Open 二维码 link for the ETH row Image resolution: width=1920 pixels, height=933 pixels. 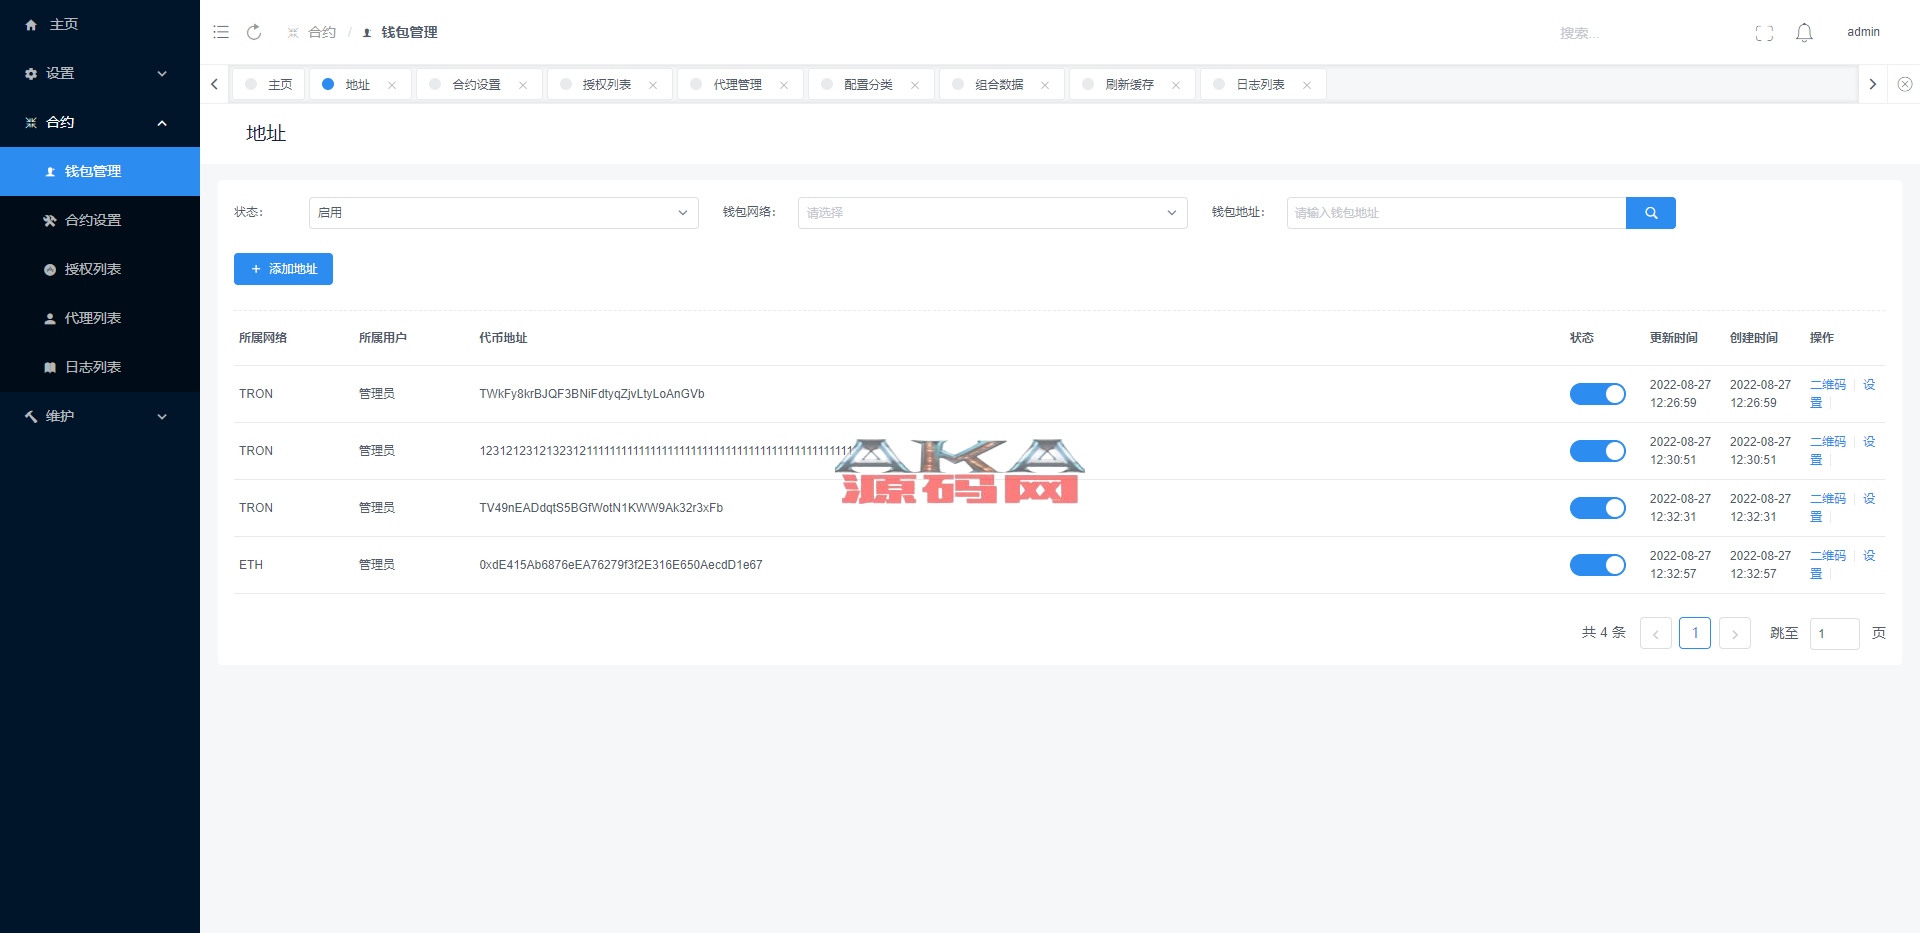[x=1827, y=556]
